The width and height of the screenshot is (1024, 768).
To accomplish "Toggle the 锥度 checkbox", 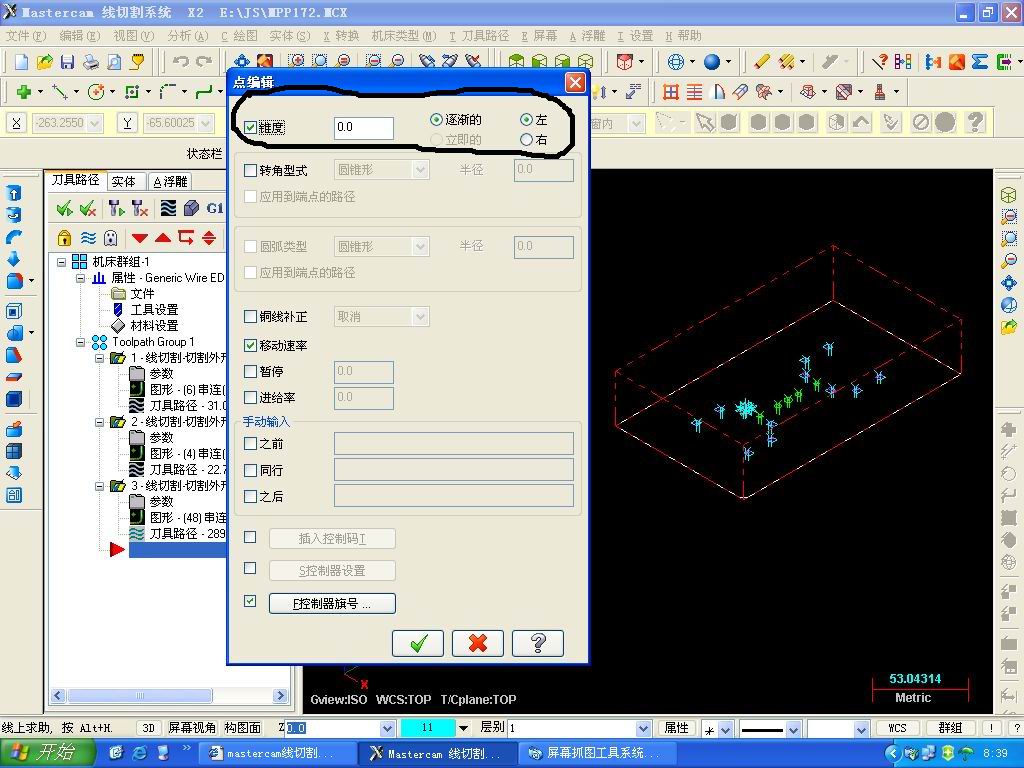I will pyautogui.click(x=250, y=127).
